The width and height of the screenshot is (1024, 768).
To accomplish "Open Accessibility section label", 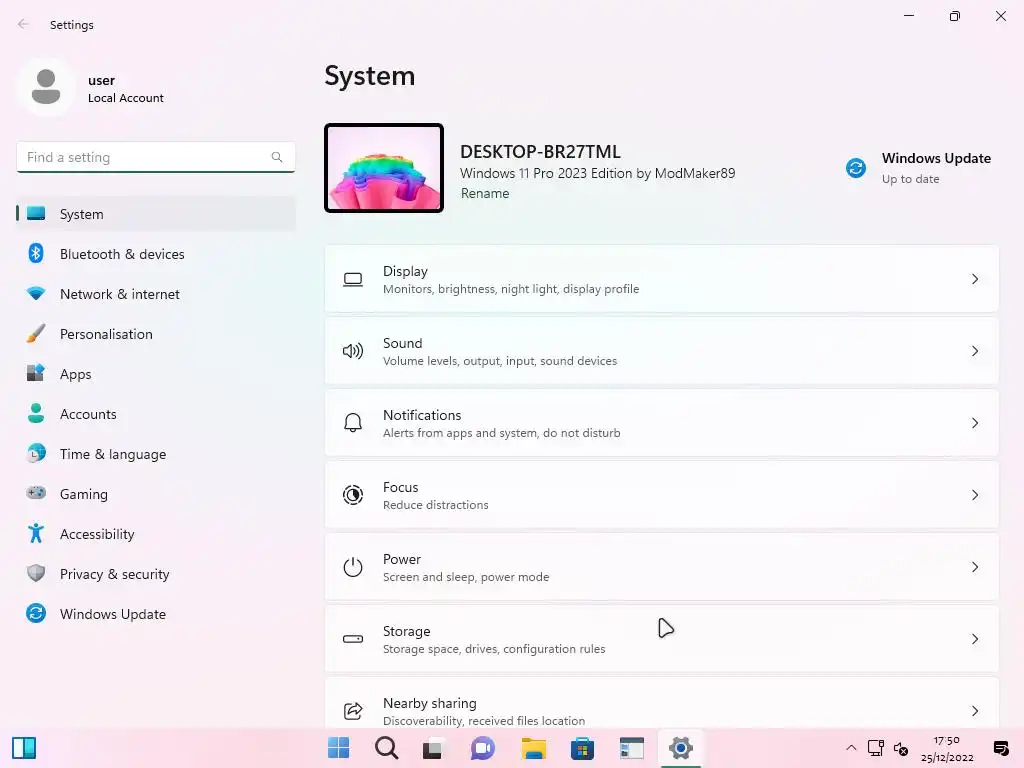I will pyautogui.click(x=97, y=534).
